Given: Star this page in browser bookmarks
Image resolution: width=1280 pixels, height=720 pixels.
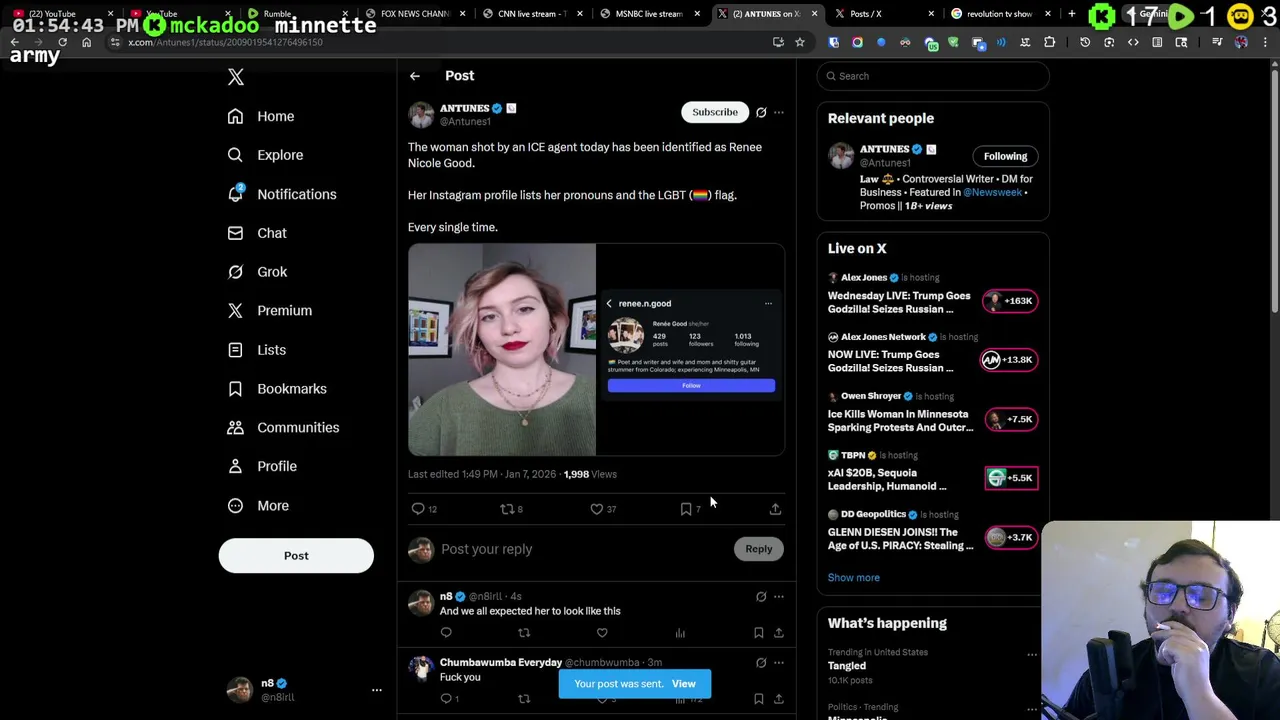Looking at the screenshot, I should 799,42.
